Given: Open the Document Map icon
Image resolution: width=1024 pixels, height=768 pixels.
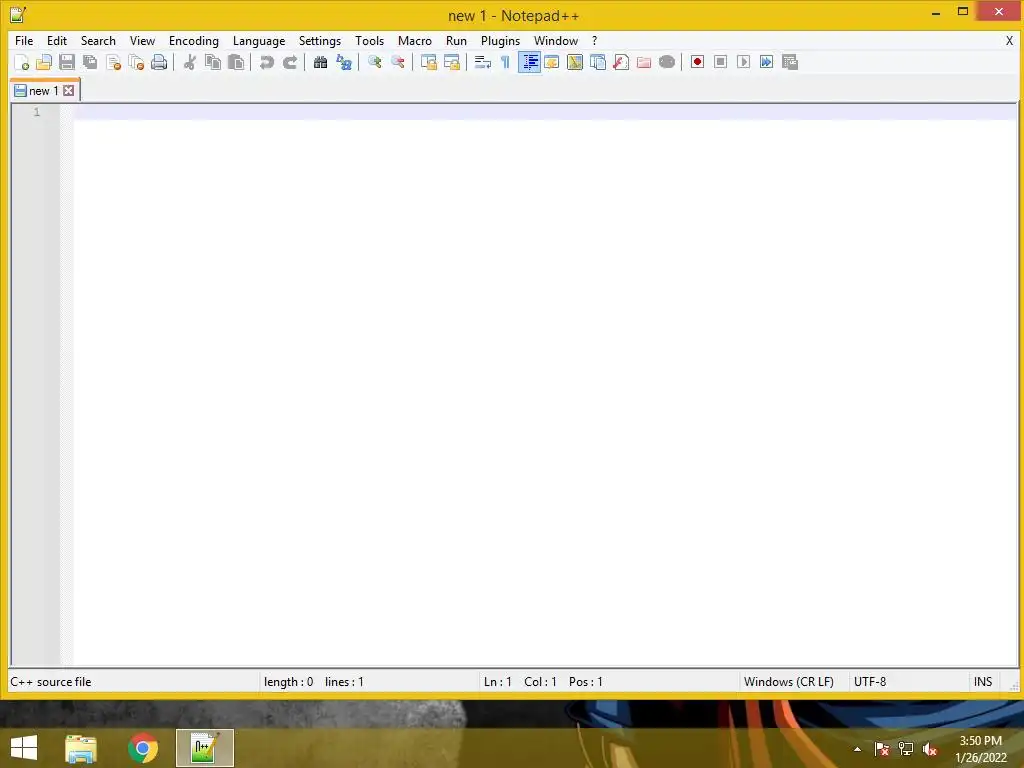Looking at the screenshot, I should (x=575, y=62).
